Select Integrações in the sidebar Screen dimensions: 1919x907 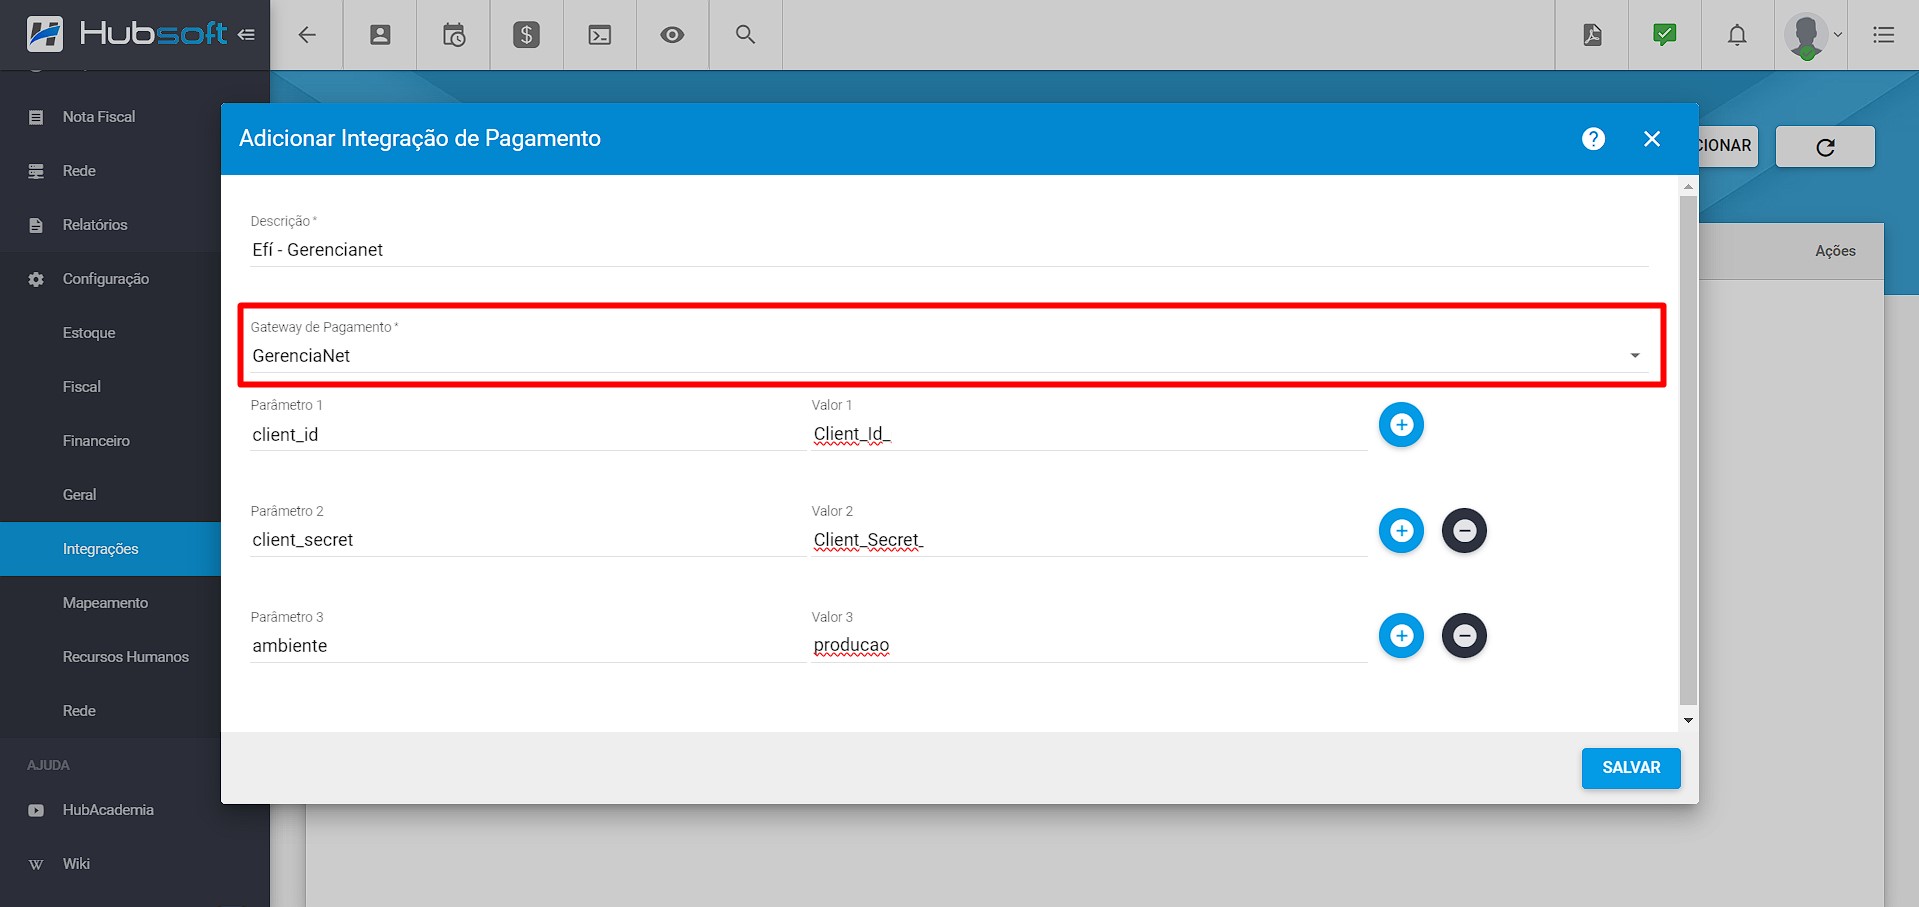(110, 549)
